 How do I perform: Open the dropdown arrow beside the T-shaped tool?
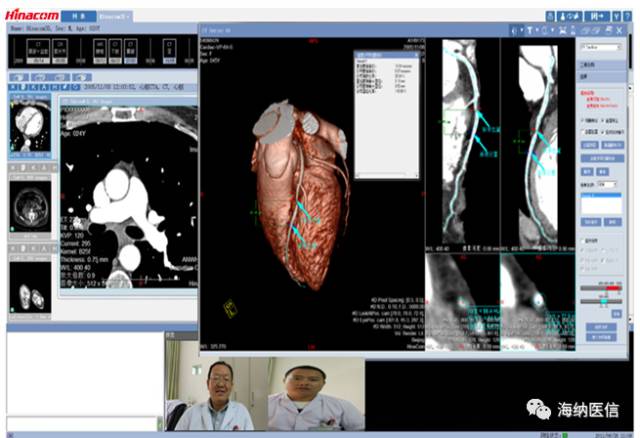(x=537, y=30)
